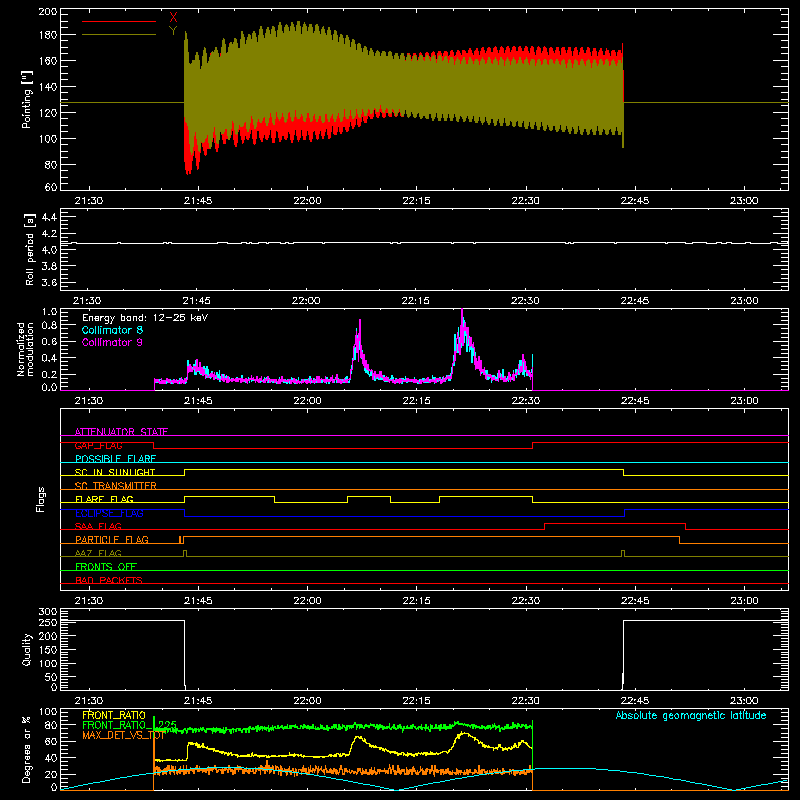Click the orange MAX_DET_VS_TOT legend text

point(123,735)
